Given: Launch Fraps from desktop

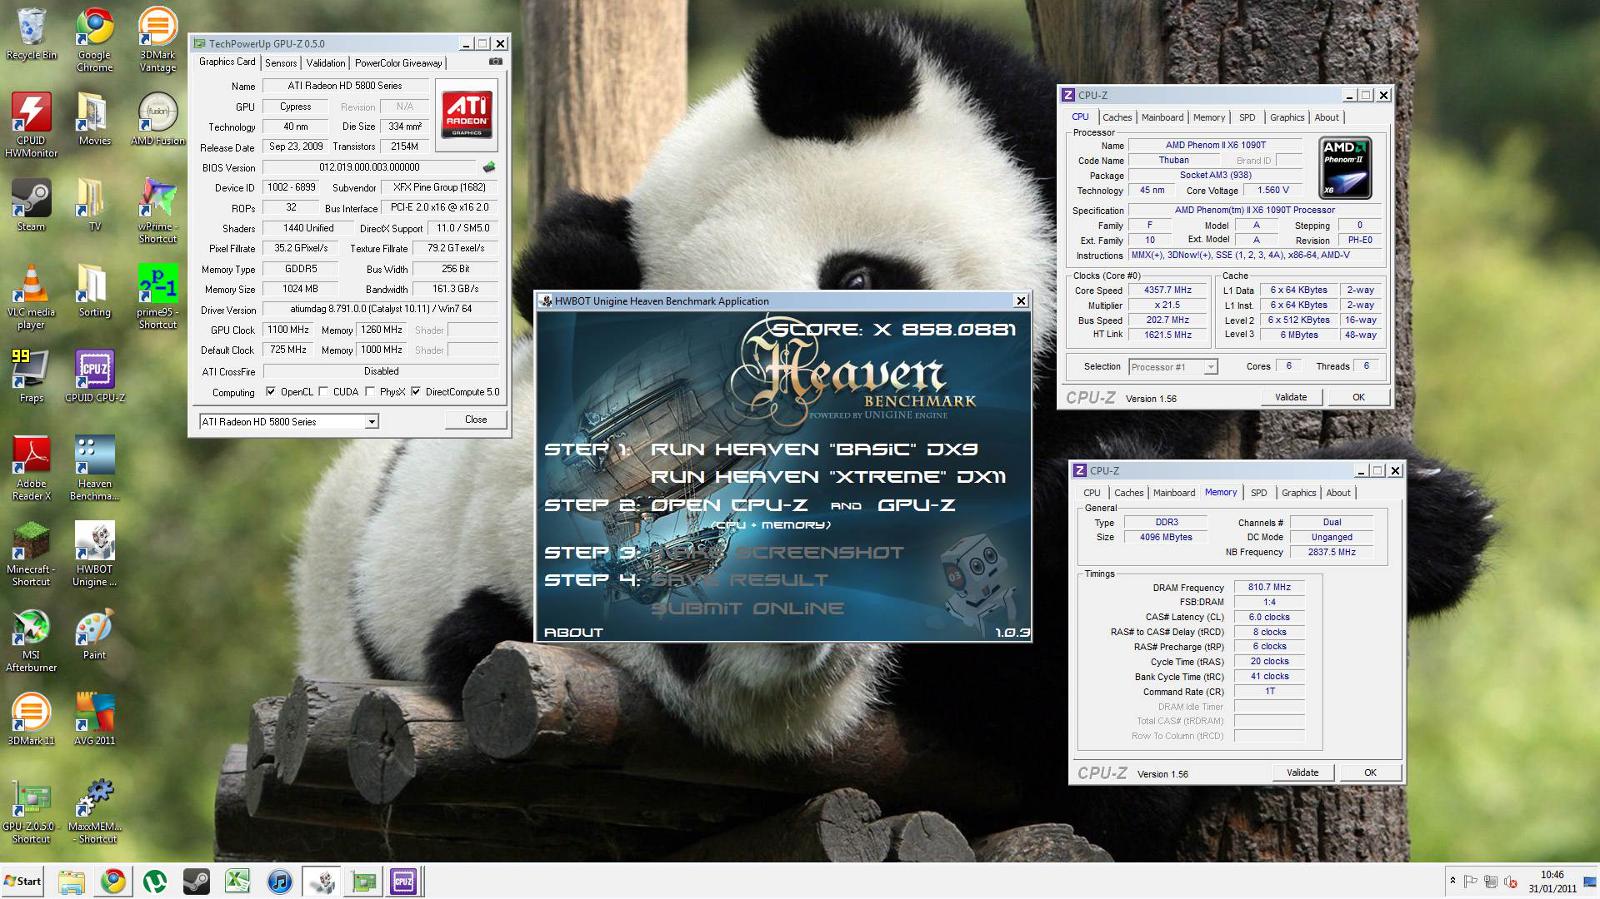Looking at the screenshot, I should click(31, 376).
